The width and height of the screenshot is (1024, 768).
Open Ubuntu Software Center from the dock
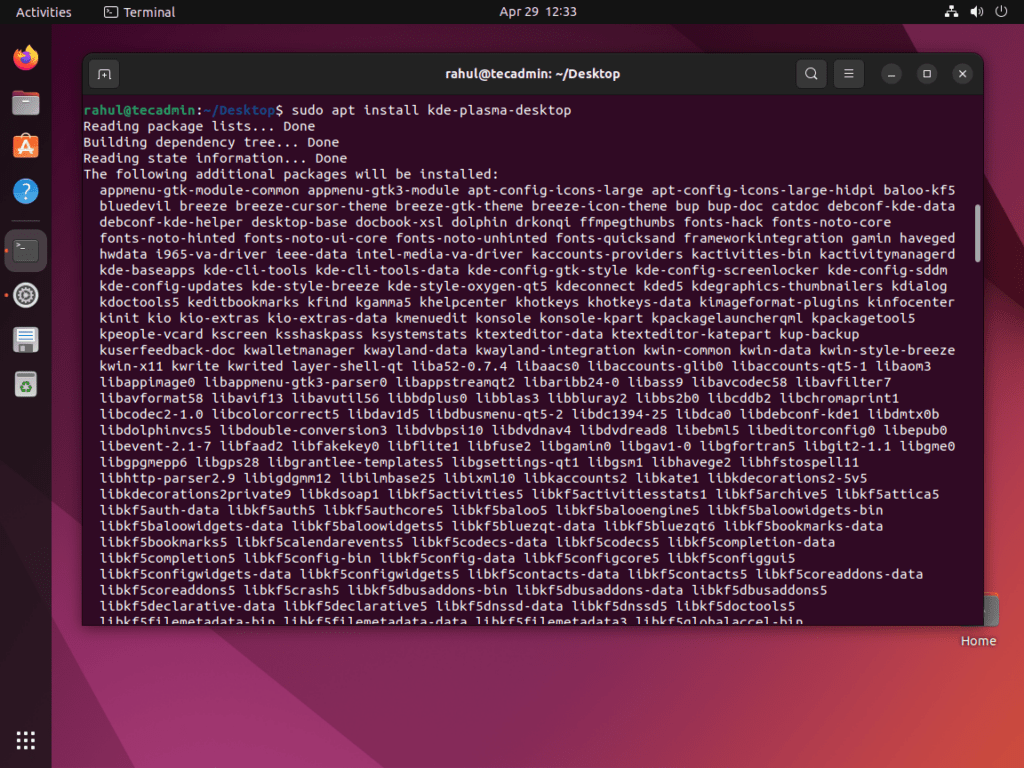[25, 146]
